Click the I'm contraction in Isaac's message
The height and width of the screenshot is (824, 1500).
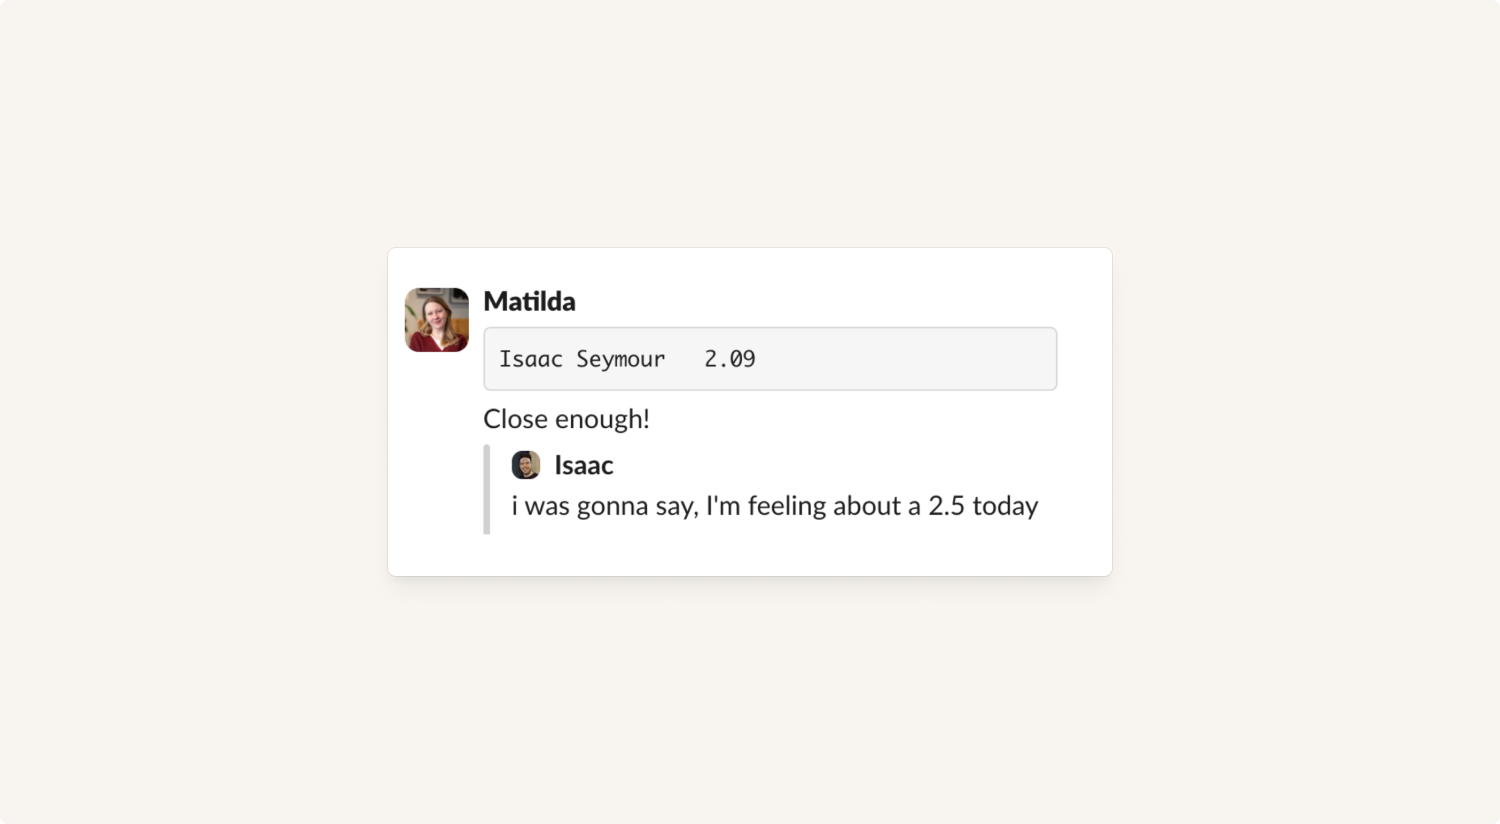click(x=723, y=506)
